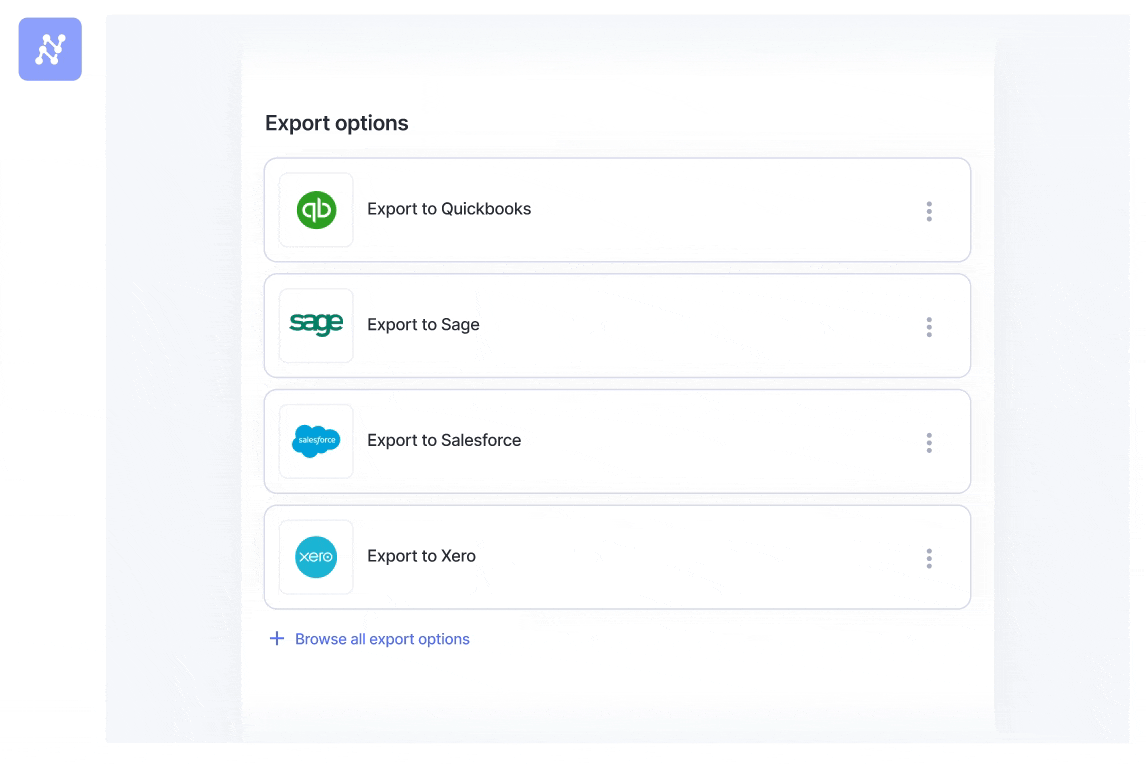
Task: Click the Xero logo icon
Action: pyautogui.click(x=316, y=557)
